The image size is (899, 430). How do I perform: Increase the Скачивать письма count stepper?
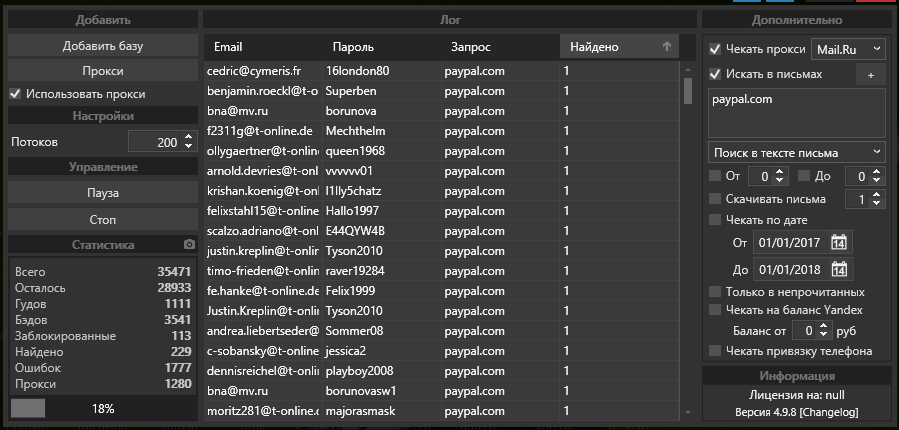click(x=877, y=196)
